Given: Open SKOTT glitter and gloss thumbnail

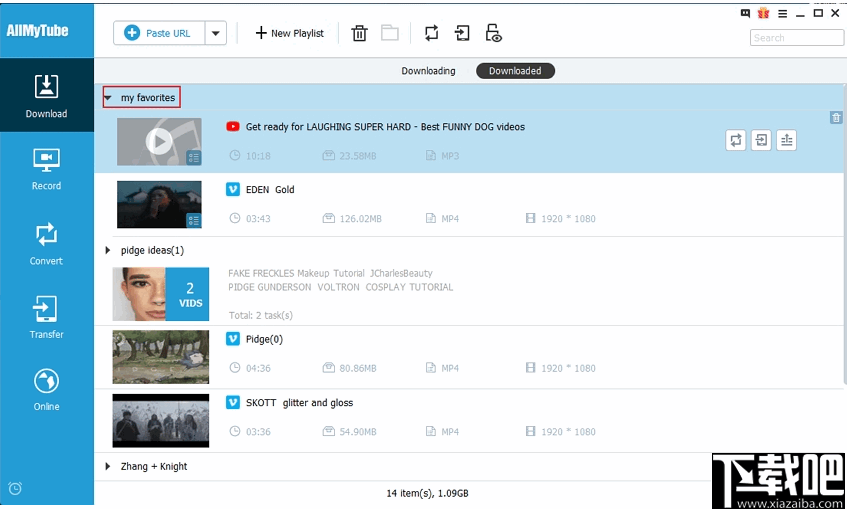Looking at the screenshot, I should (x=160, y=420).
